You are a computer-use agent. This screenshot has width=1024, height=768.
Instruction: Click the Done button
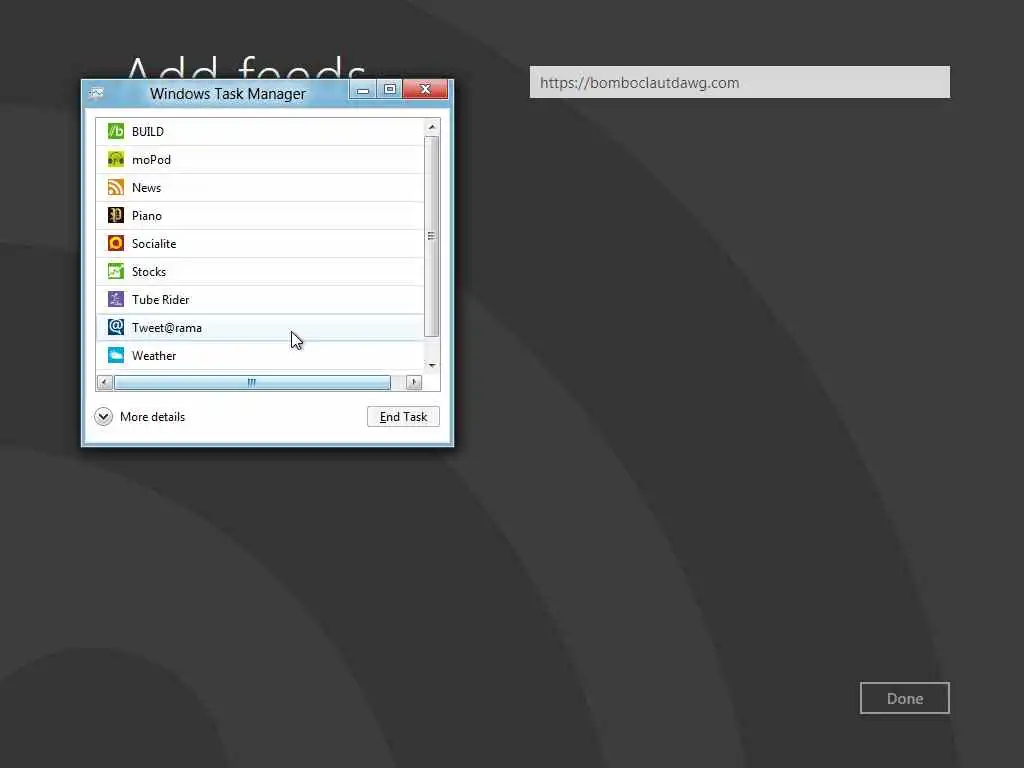(904, 698)
